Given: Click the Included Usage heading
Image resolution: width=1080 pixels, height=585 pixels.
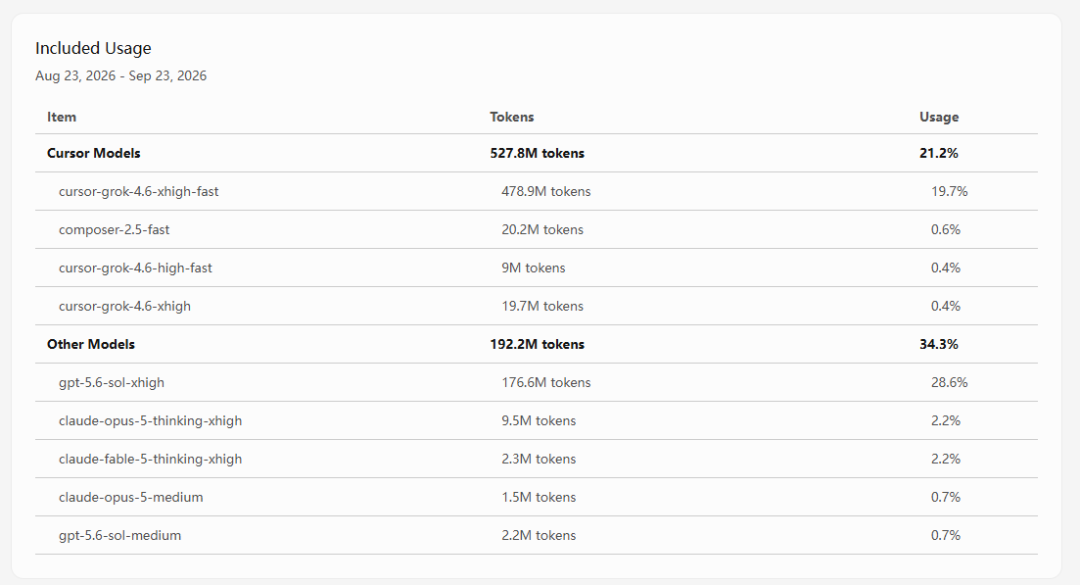Looking at the screenshot, I should pos(93,48).
